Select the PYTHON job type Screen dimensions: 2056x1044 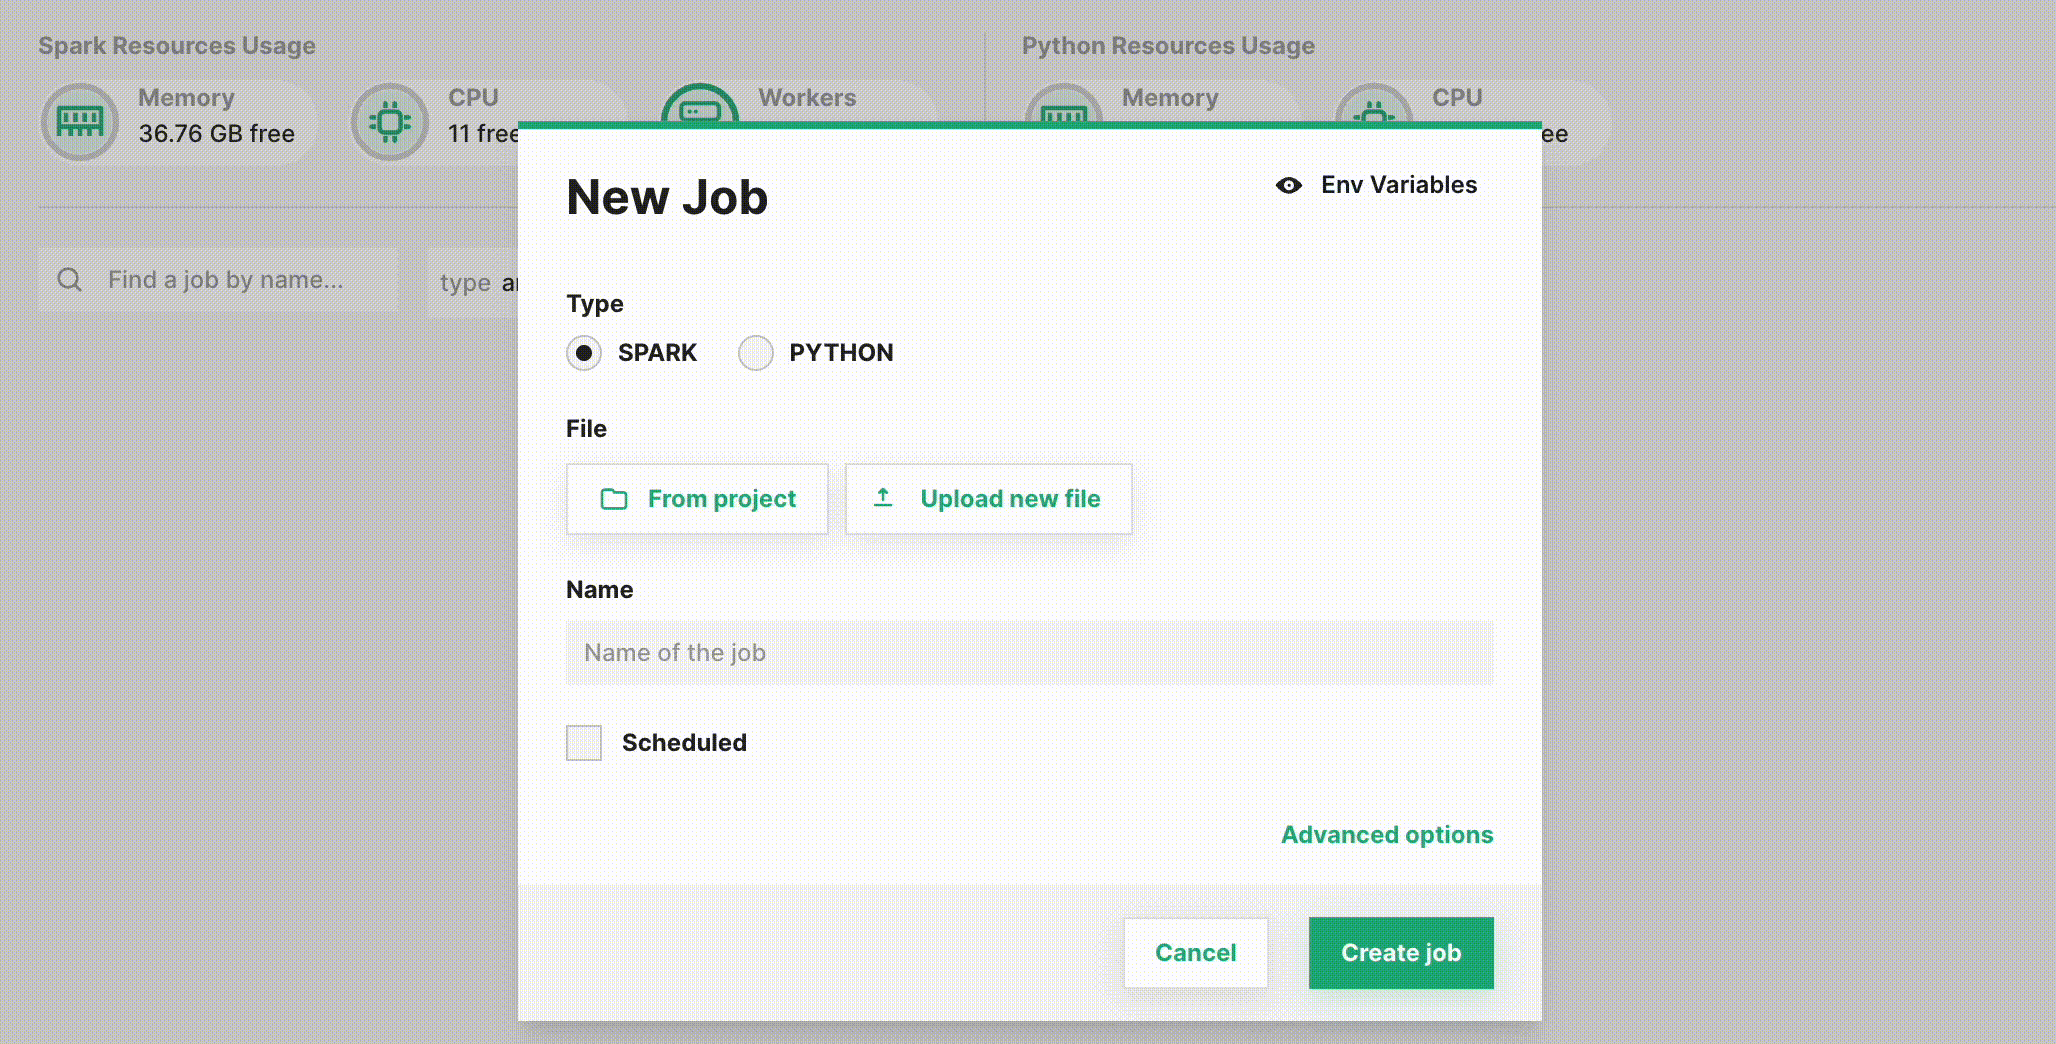[x=756, y=353]
